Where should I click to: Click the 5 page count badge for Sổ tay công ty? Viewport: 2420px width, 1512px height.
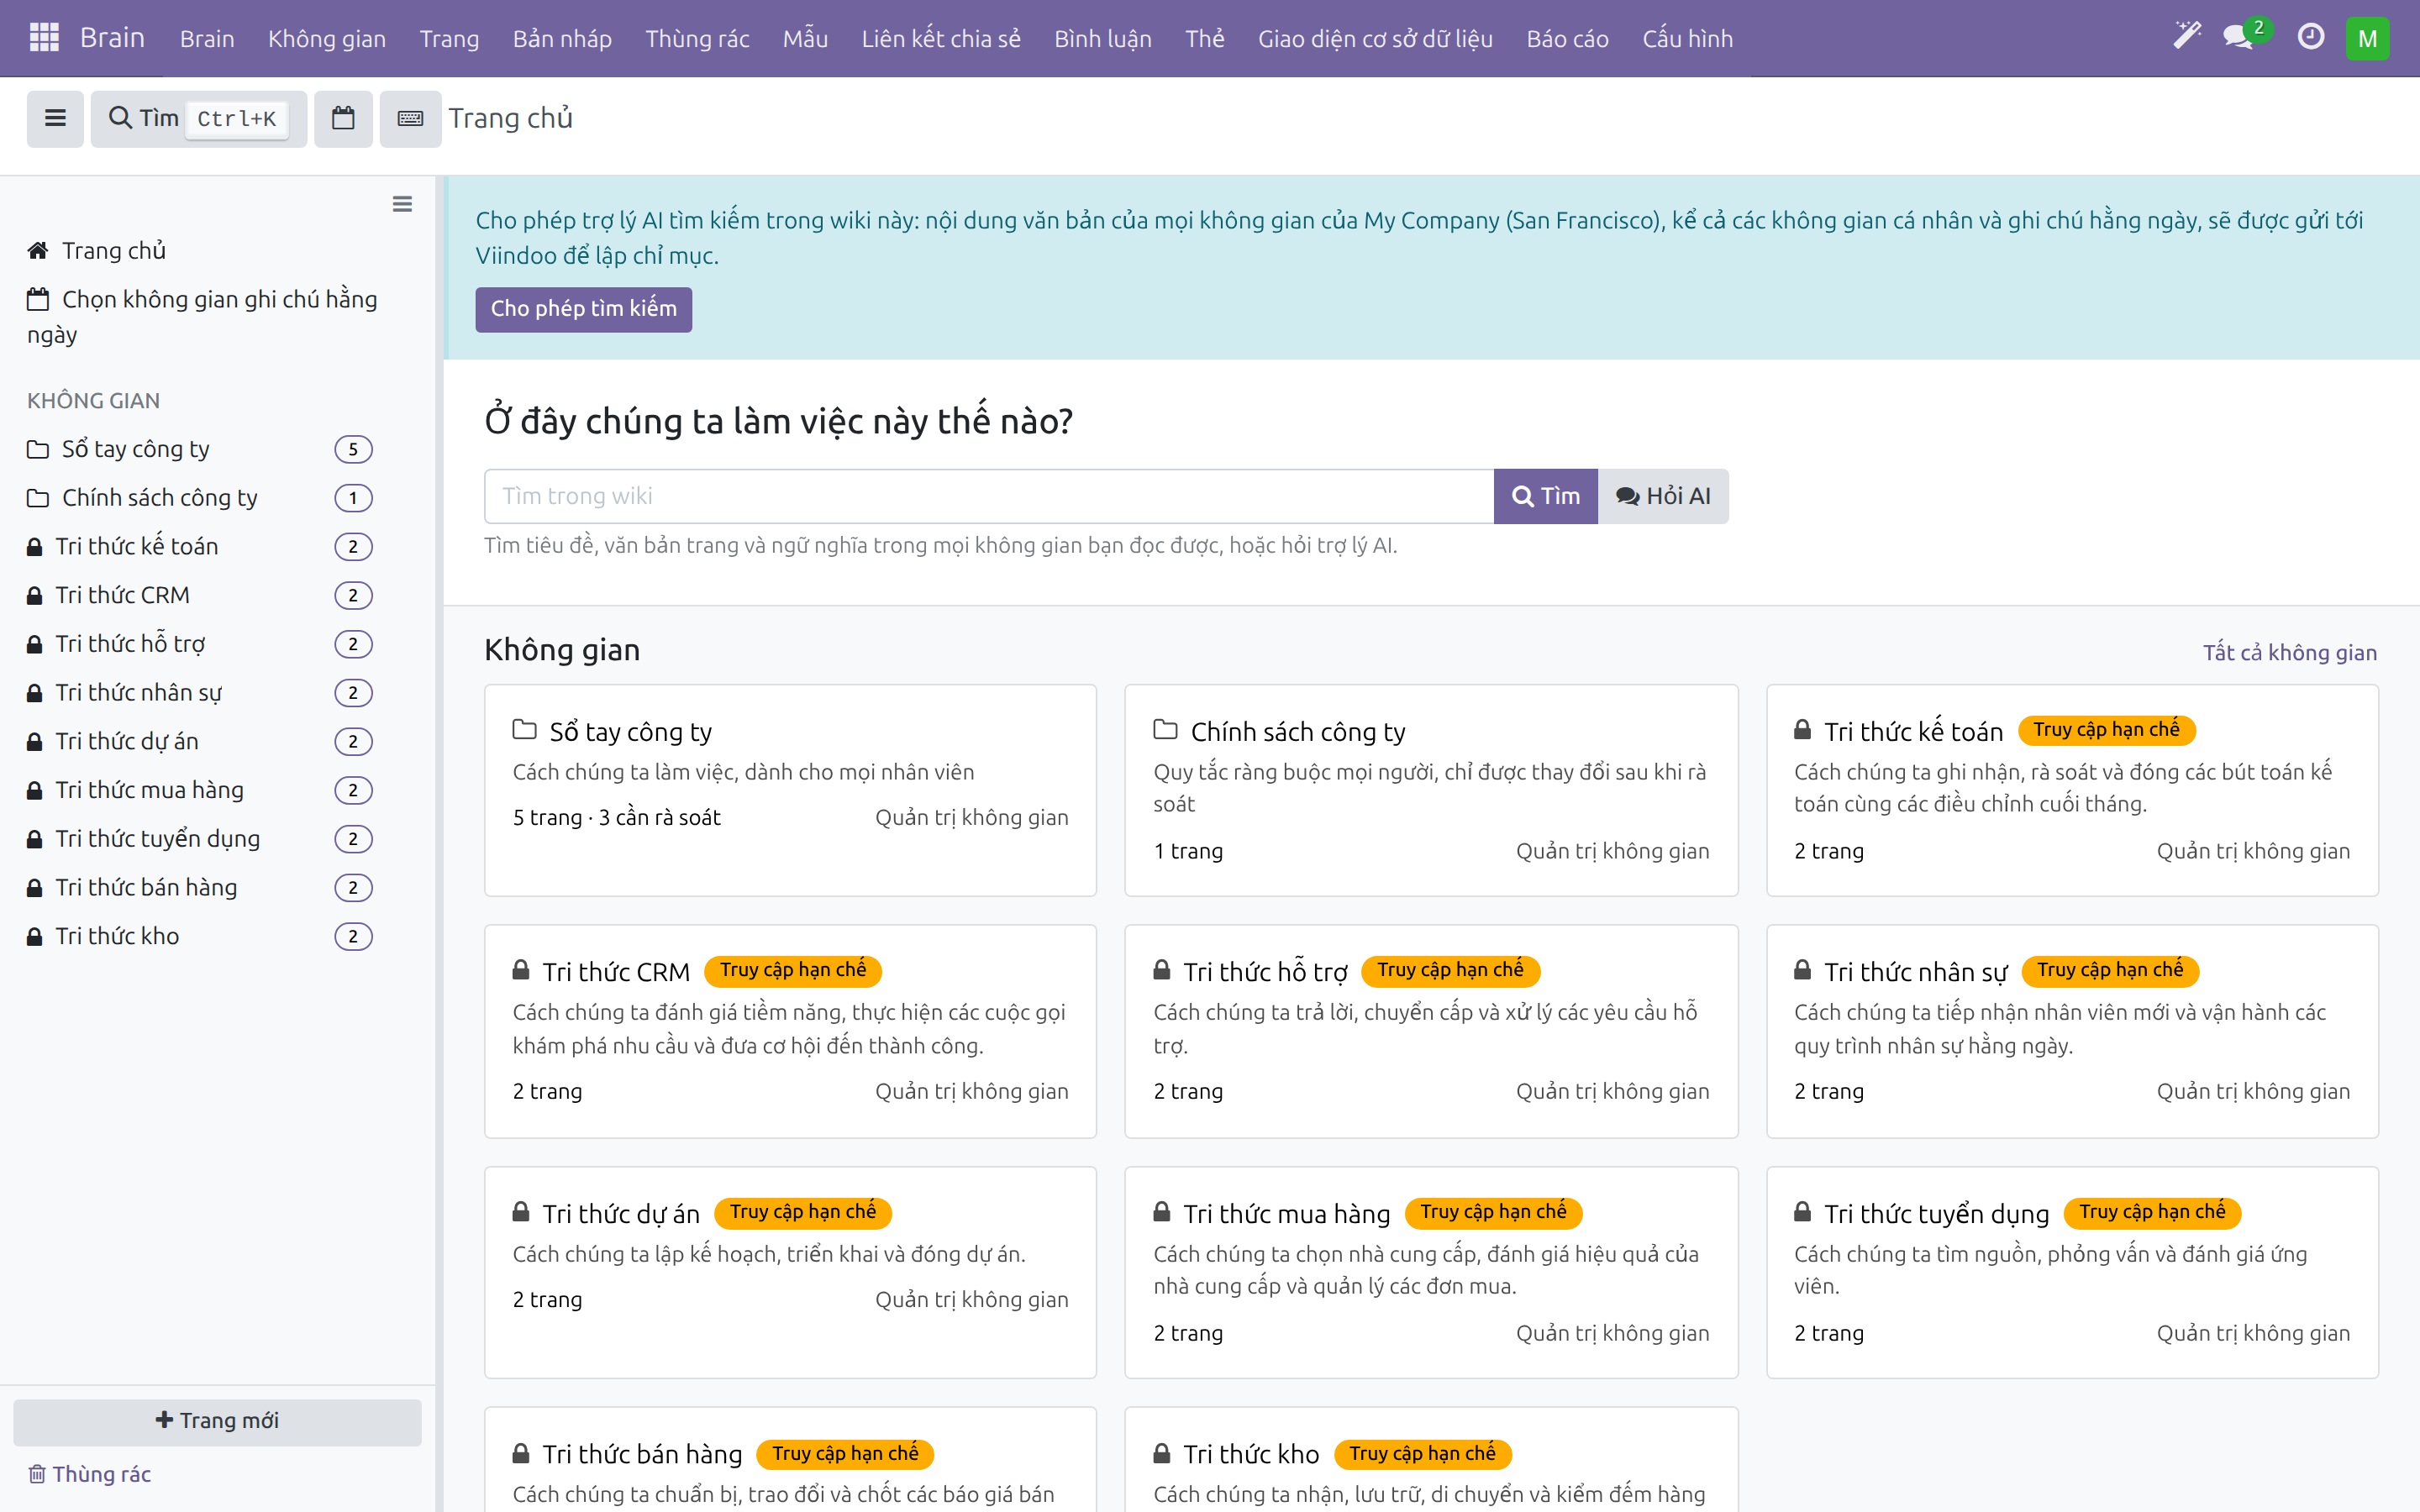point(353,449)
